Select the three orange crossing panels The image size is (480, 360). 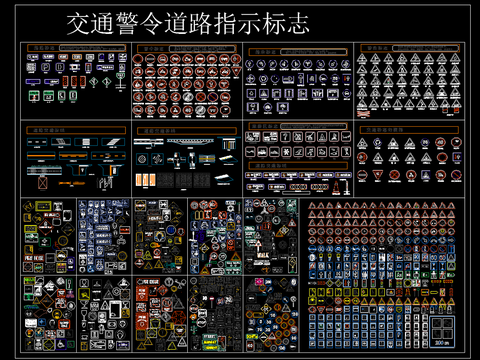tap(145, 180)
